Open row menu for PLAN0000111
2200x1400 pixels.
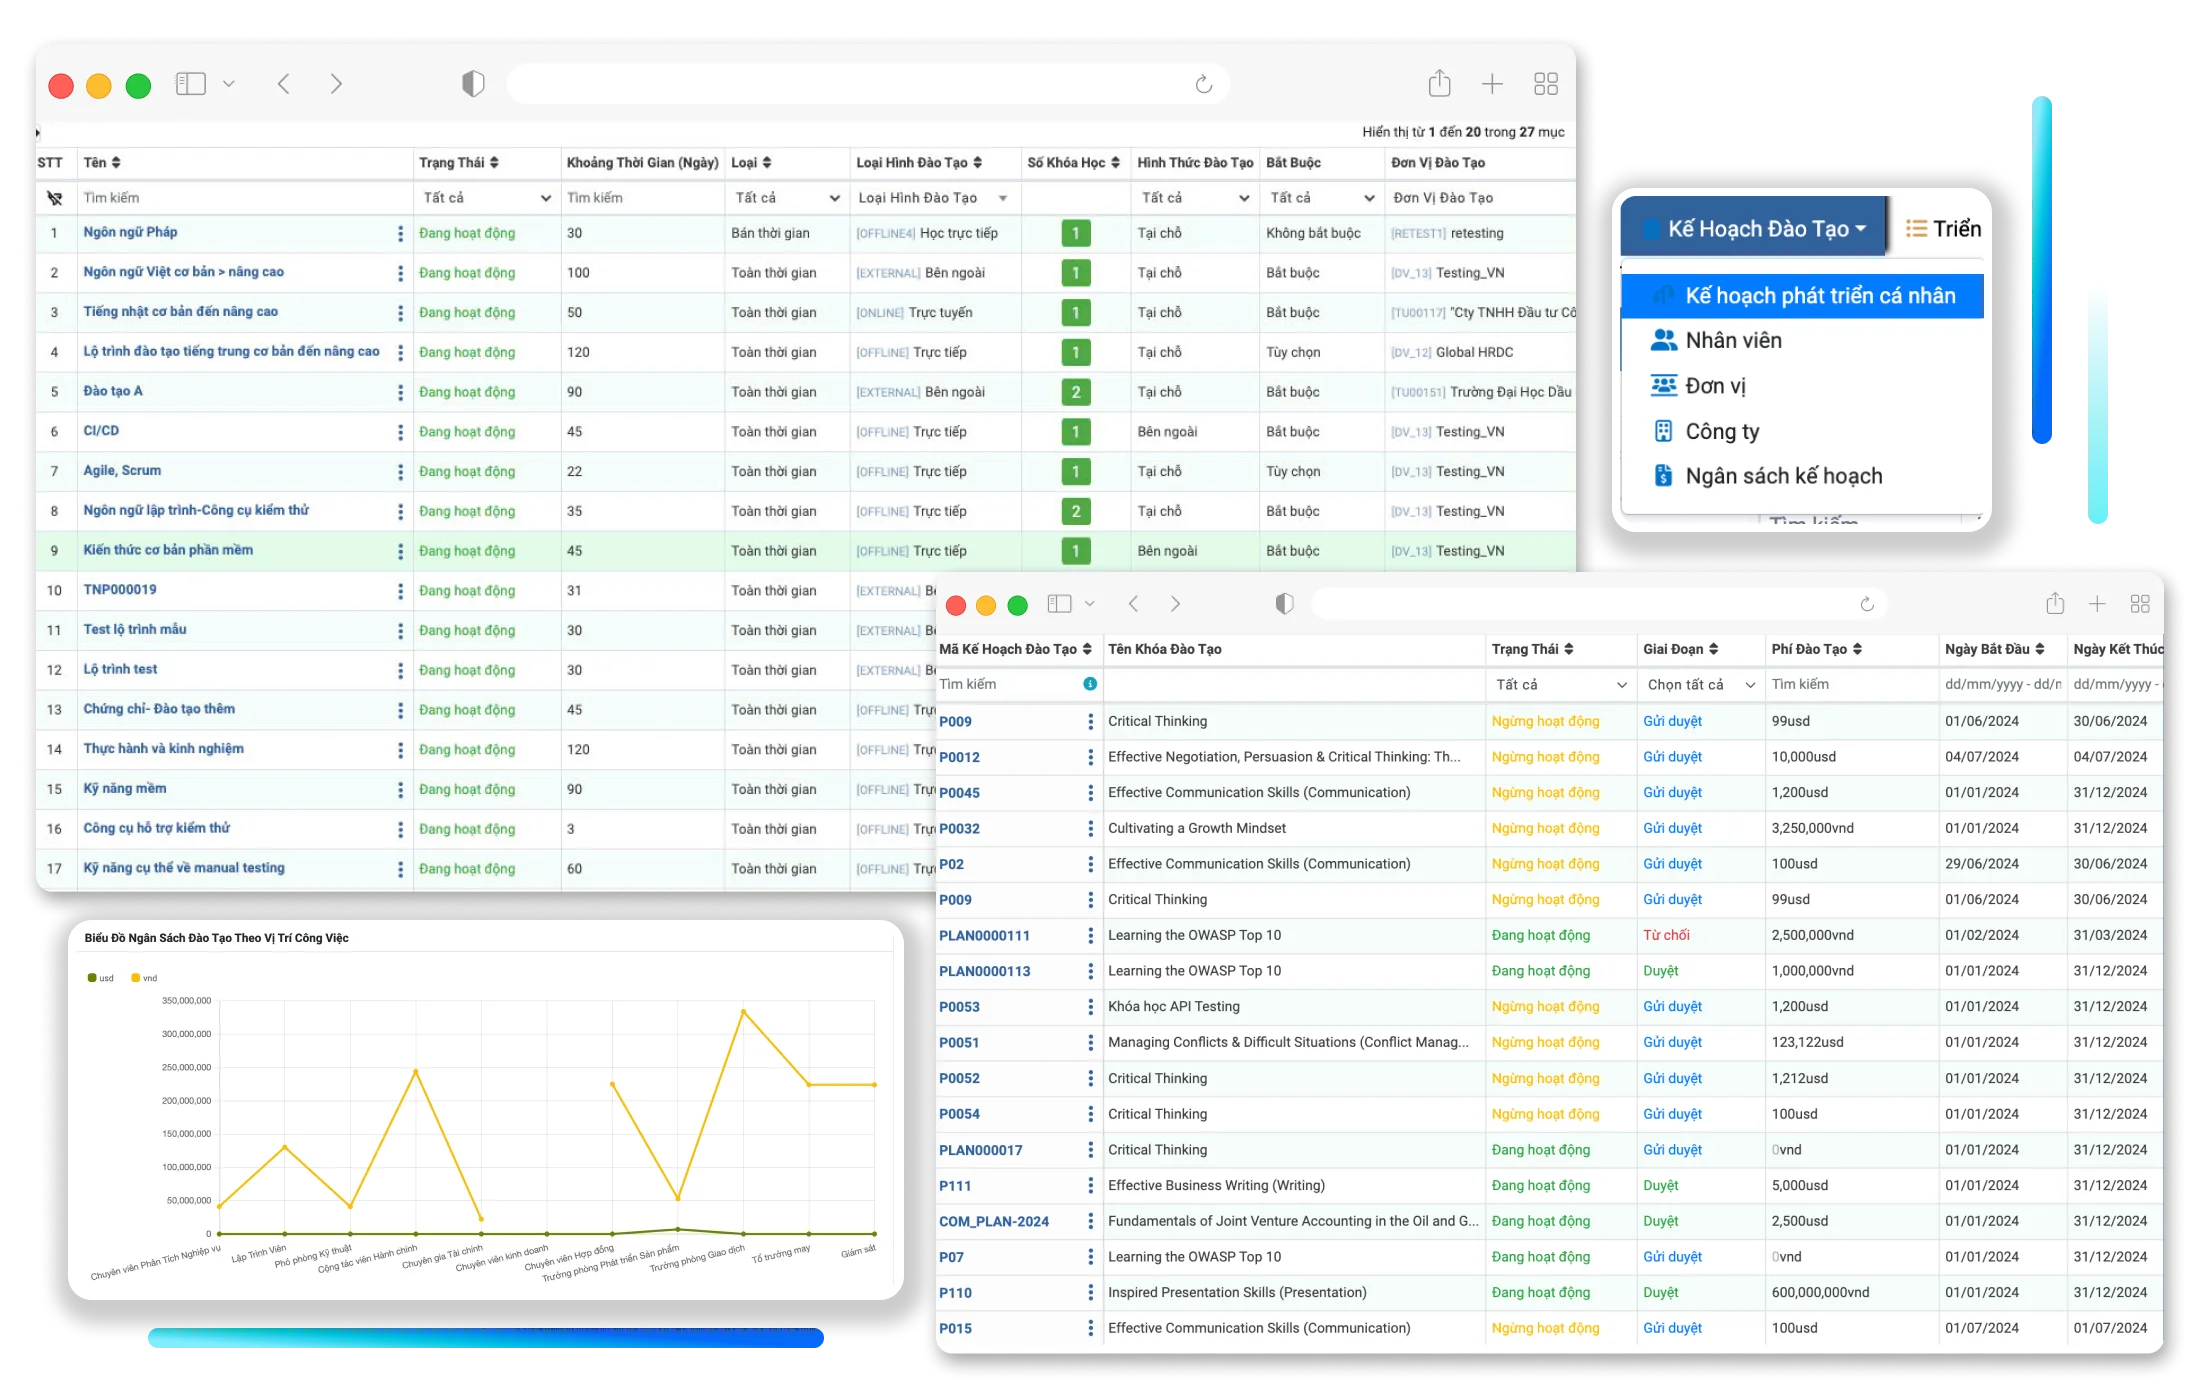pos(1090,935)
